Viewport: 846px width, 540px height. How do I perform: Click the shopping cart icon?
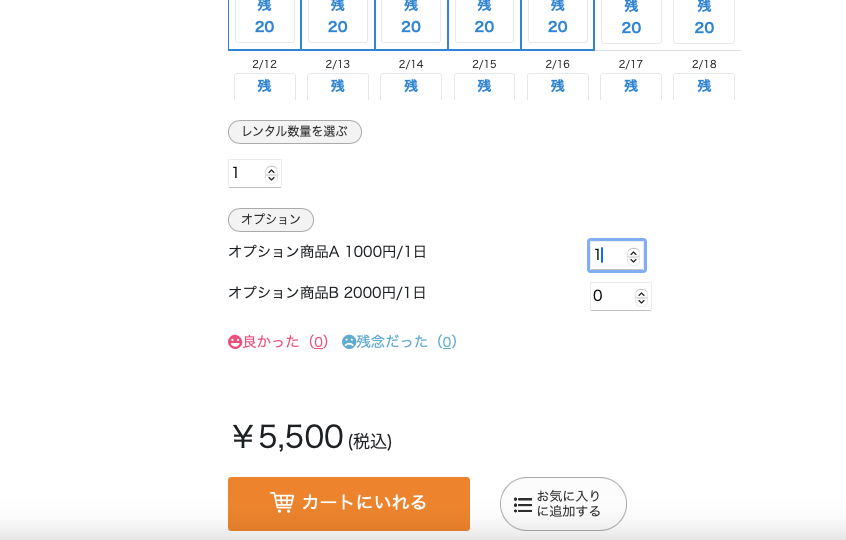282,503
